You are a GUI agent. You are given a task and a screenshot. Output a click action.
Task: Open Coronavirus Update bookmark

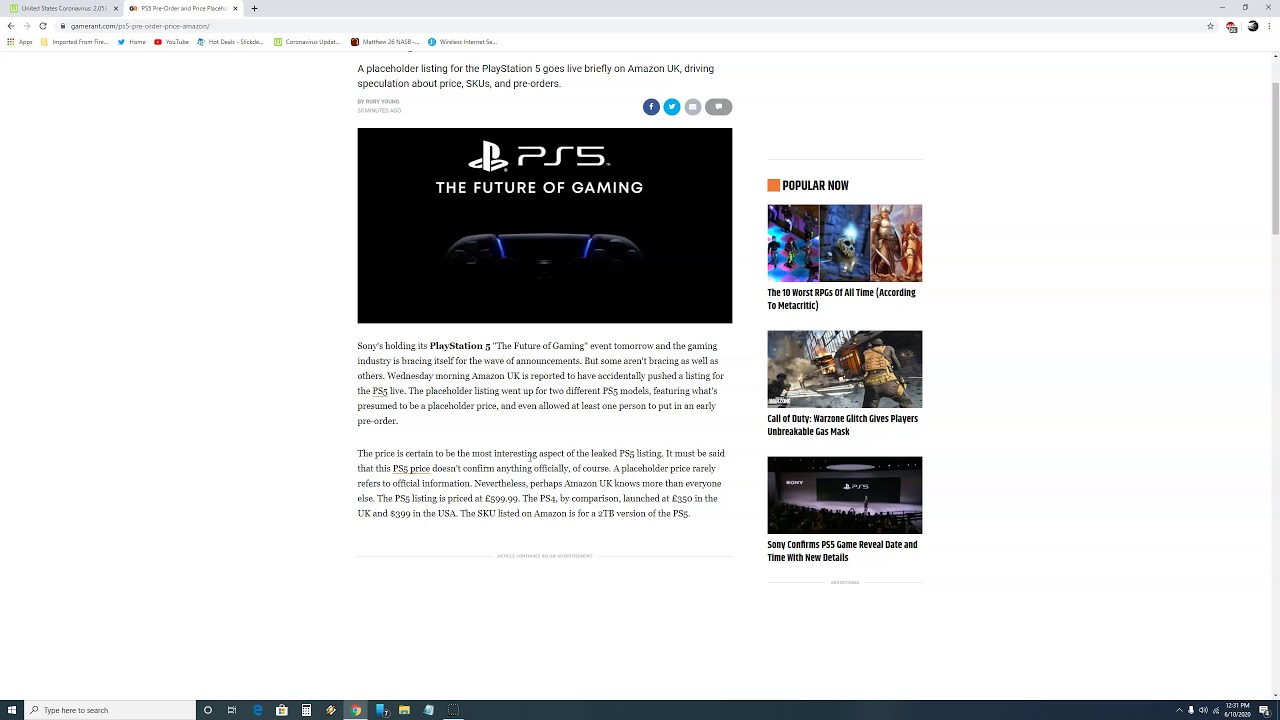click(308, 42)
